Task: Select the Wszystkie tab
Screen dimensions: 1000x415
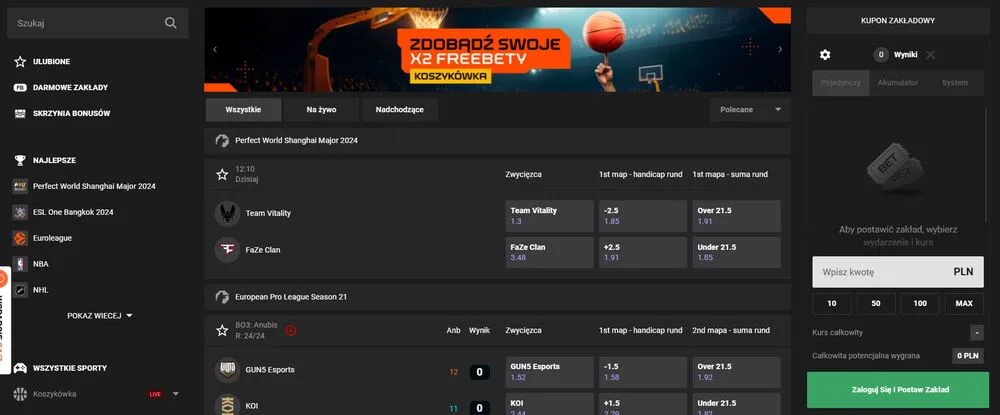Action: (x=243, y=110)
